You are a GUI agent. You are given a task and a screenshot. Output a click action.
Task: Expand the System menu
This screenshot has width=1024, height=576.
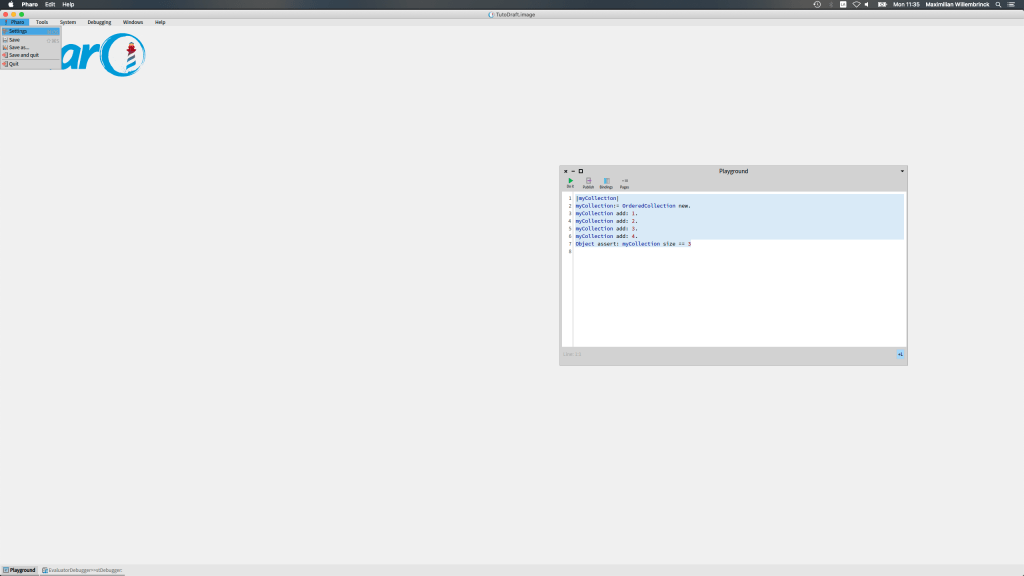click(67, 22)
